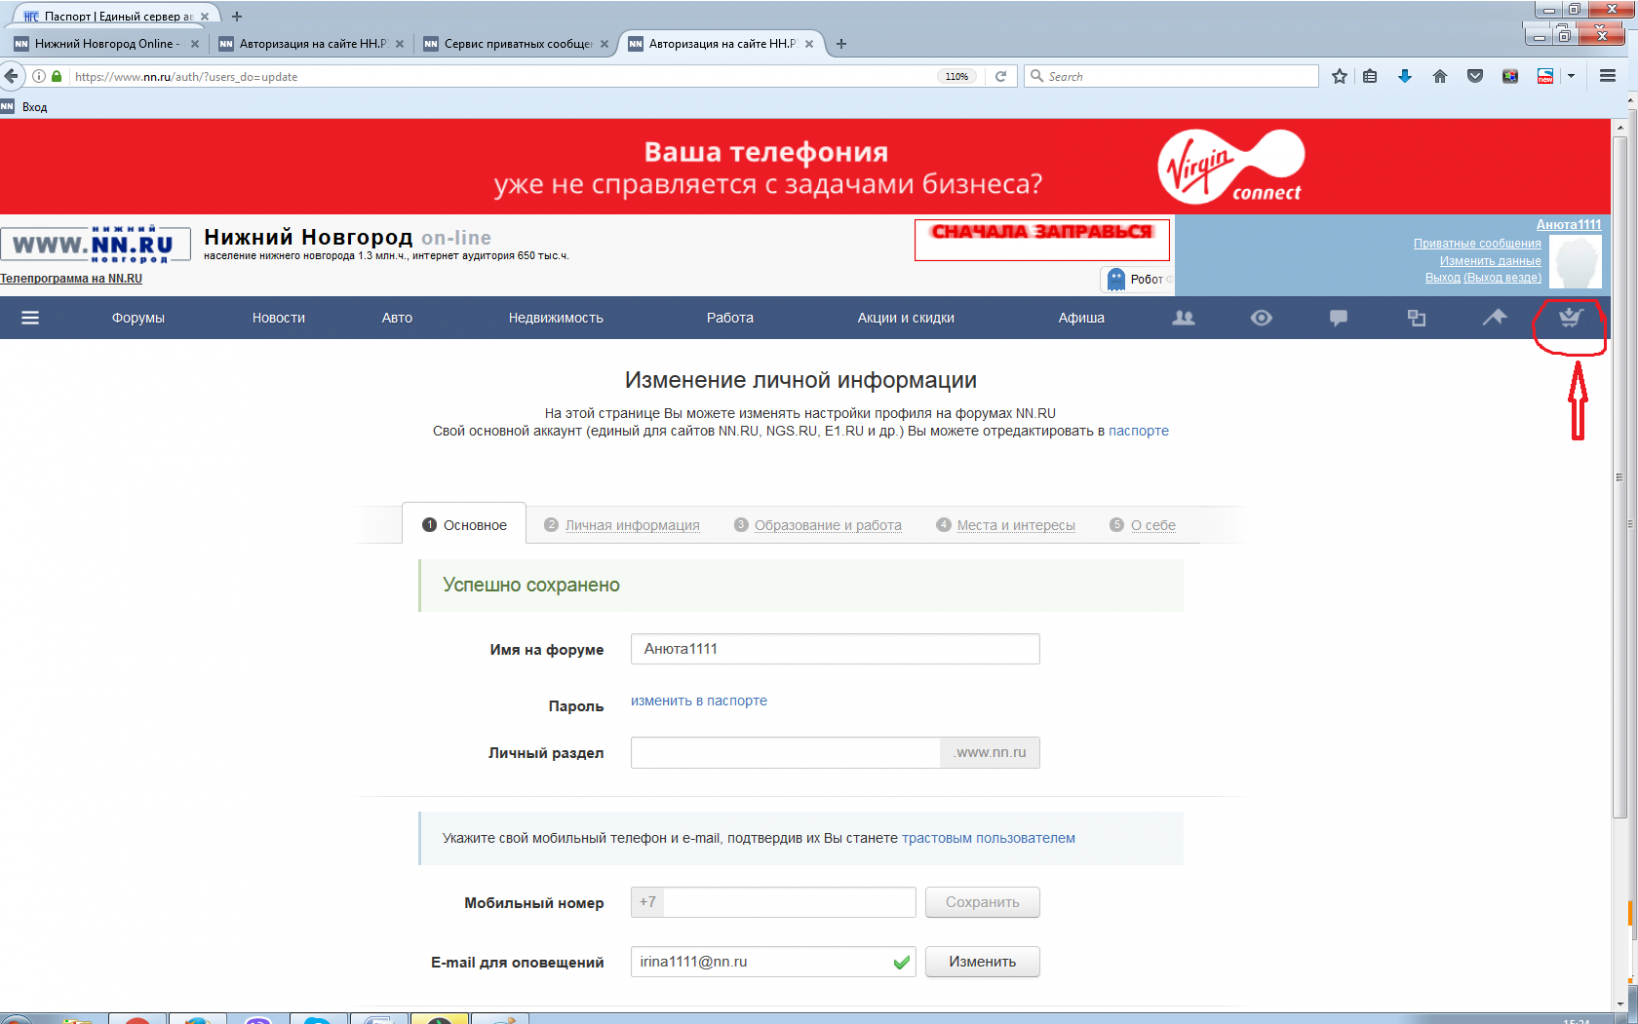
Task: Click the upward arrow icon in navbar
Action: point(1494,318)
